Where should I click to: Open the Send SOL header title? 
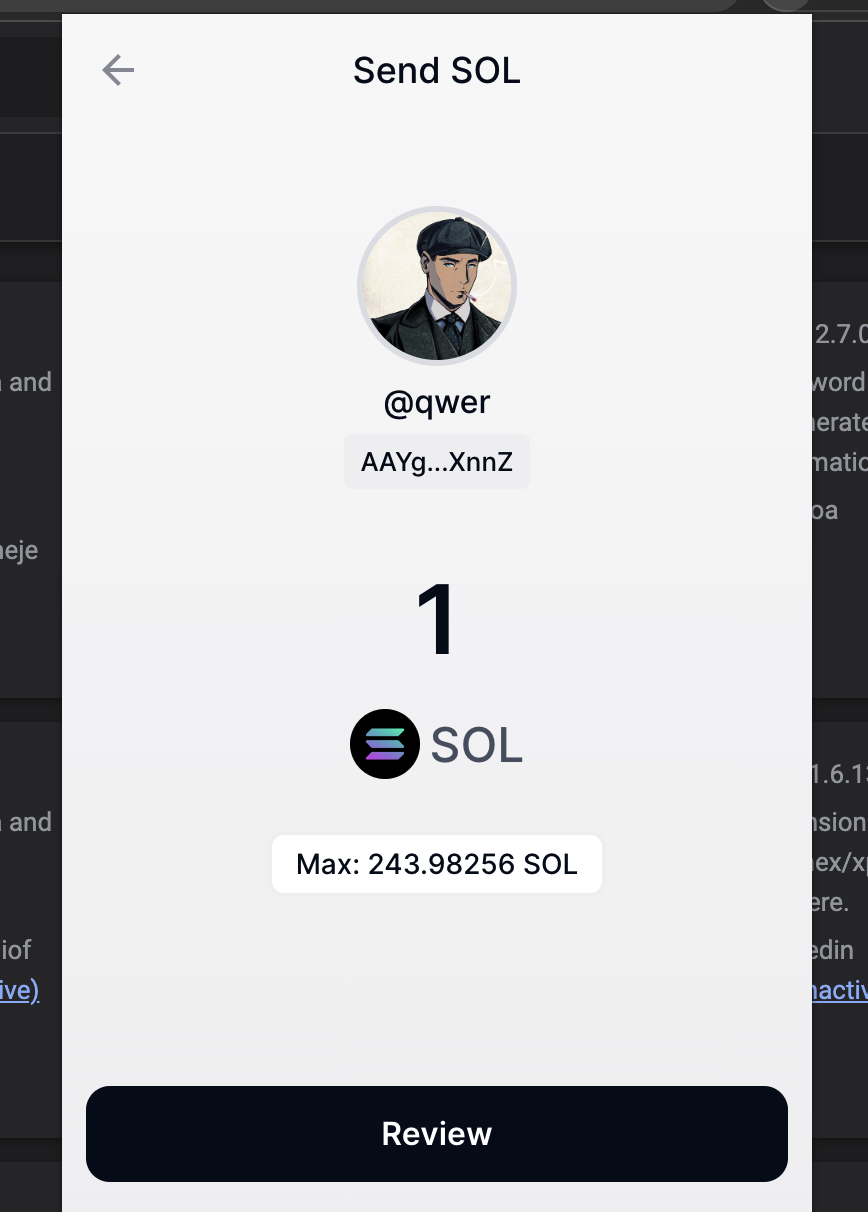click(x=437, y=70)
